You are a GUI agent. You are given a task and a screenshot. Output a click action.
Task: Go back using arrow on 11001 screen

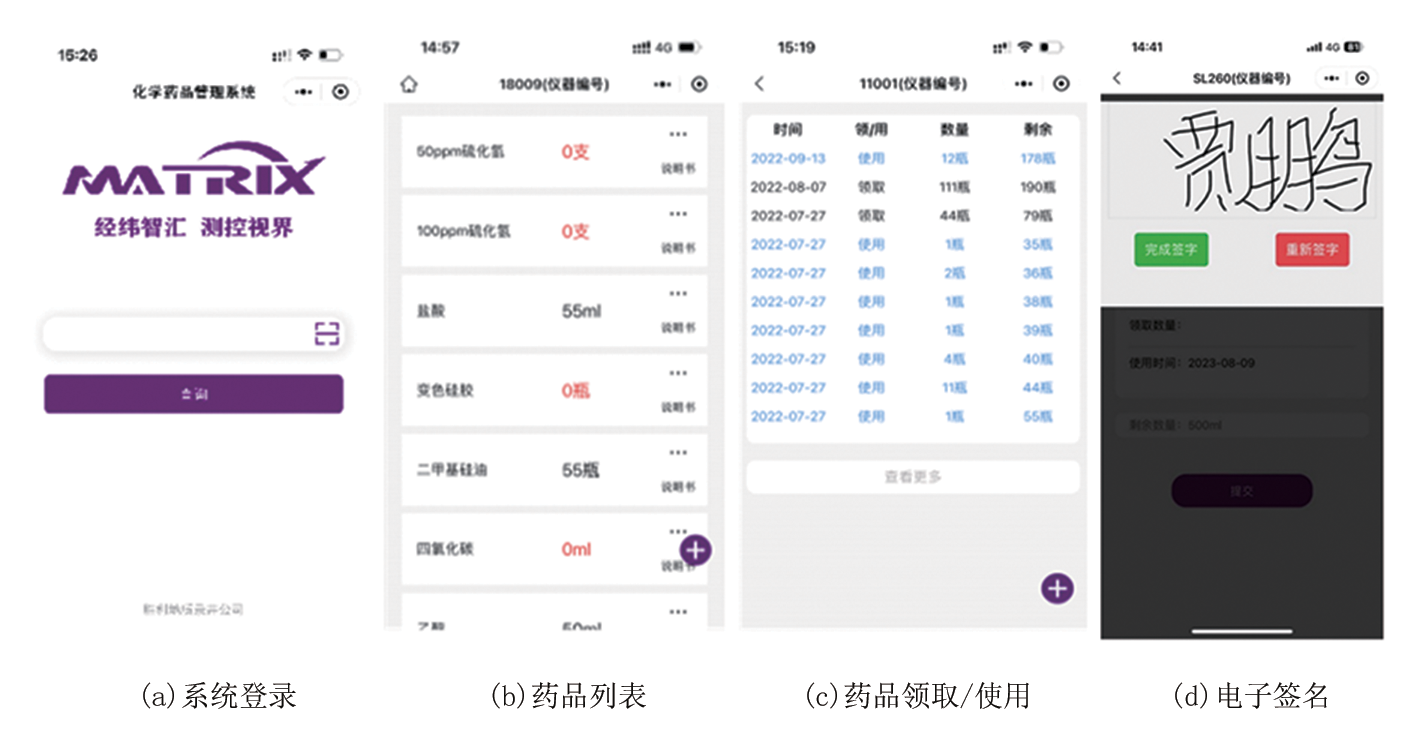click(759, 84)
